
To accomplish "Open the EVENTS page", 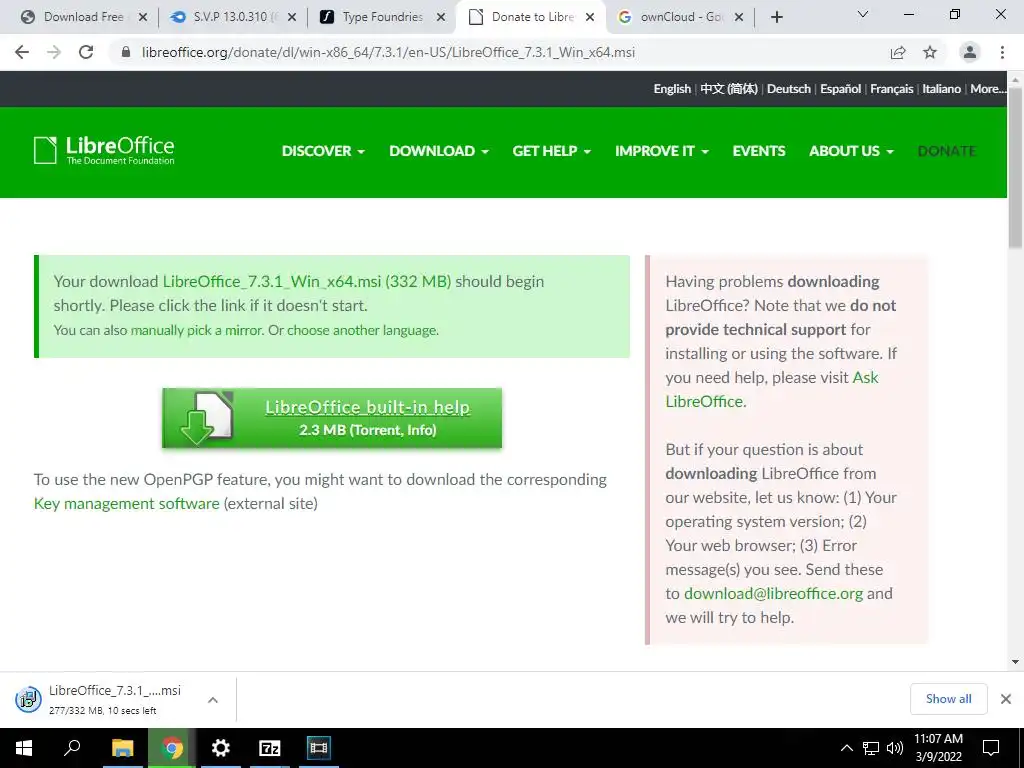I will (759, 151).
